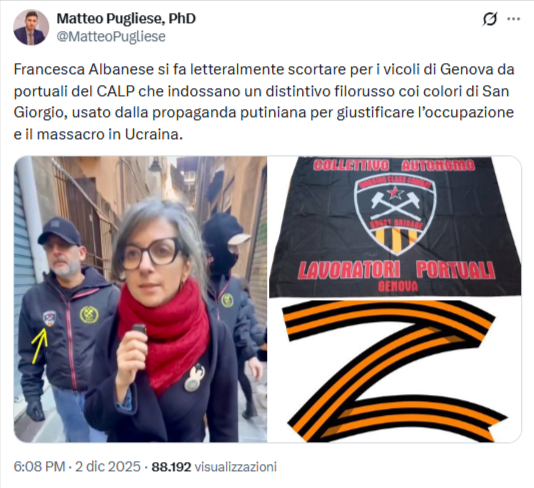Open the orange-black Z ribbon image
The height and width of the screenshot is (488, 534).
(x=394, y=371)
